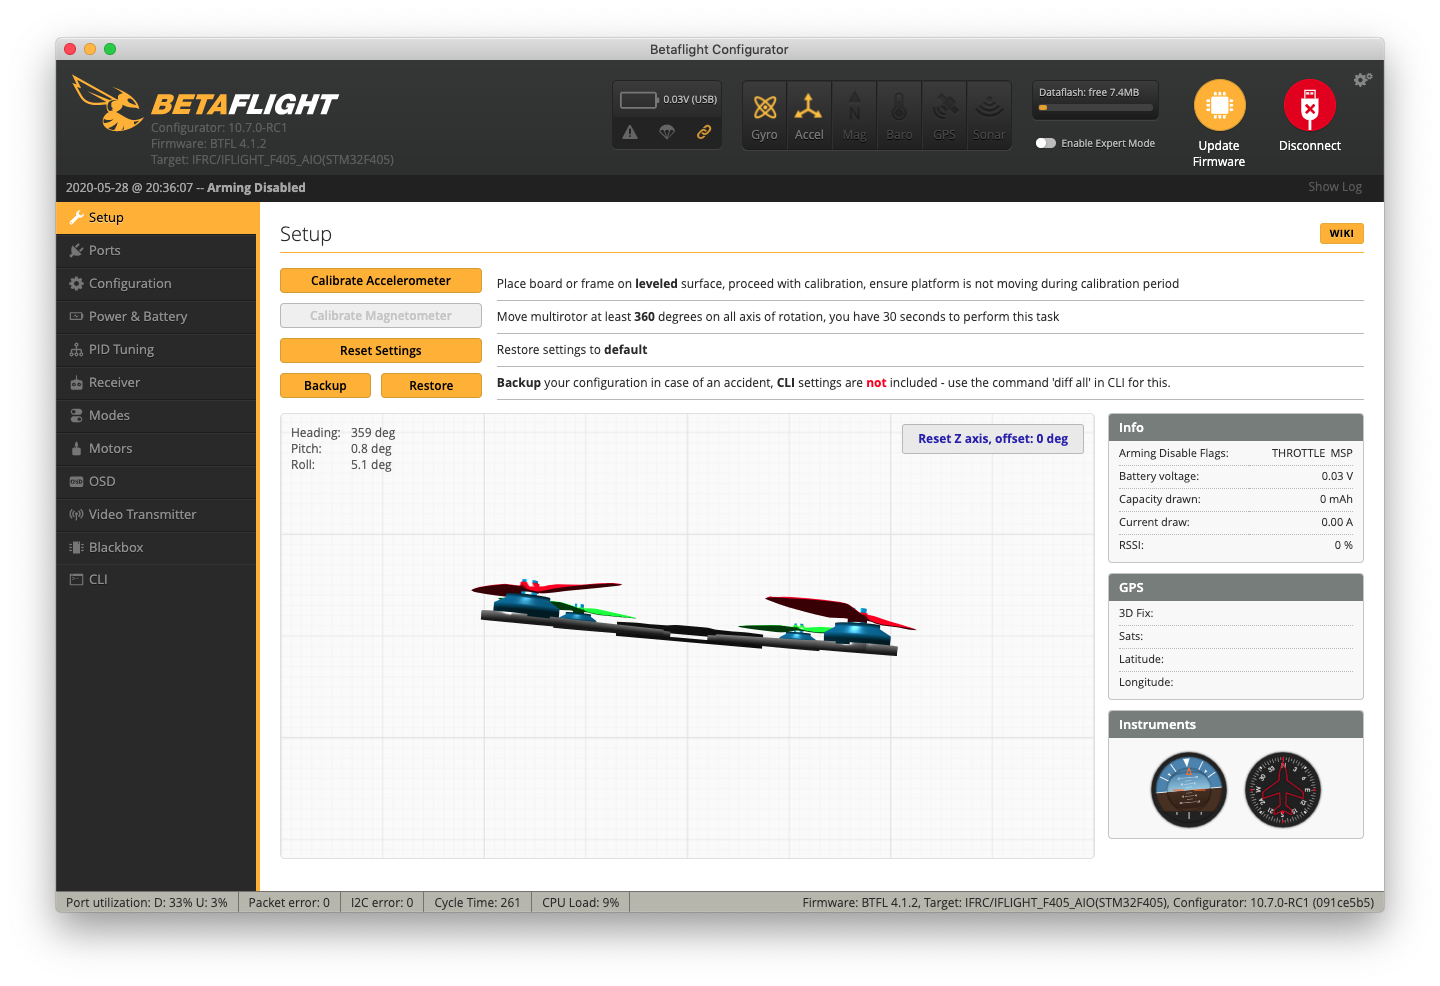
Task: Click the heading compass instrument
Action: (x=1283, y=790)
